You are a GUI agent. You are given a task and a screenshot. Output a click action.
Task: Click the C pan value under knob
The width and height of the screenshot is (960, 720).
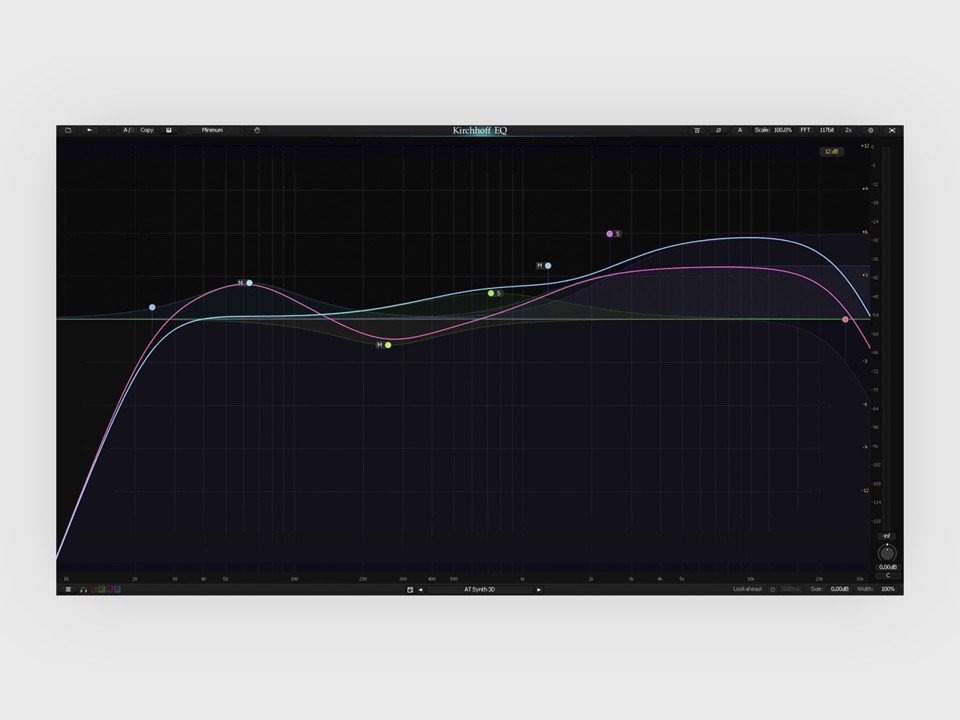coord(888,576)
